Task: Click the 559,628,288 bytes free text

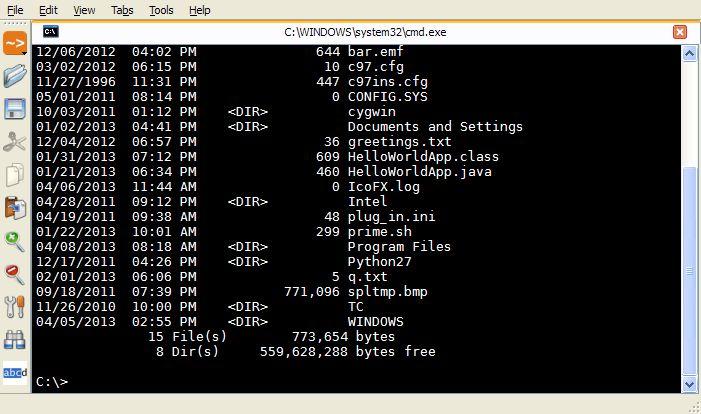Action: 348,352
